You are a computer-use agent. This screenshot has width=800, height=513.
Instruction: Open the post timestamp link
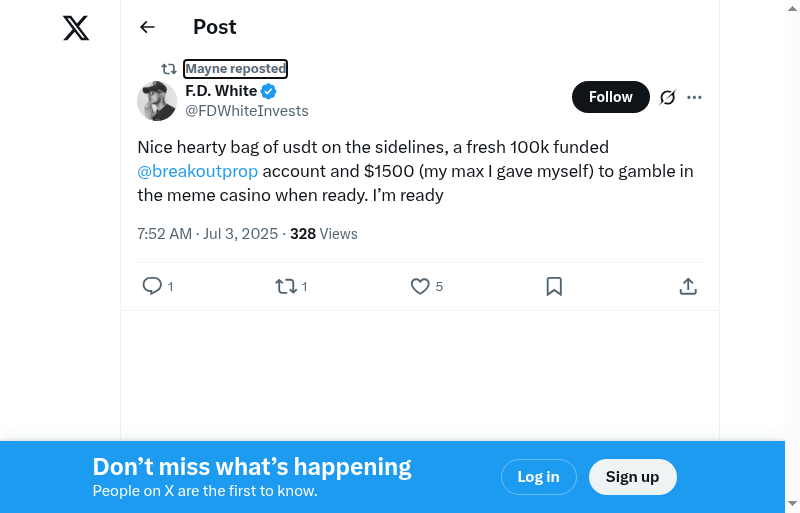click(207, 234)
